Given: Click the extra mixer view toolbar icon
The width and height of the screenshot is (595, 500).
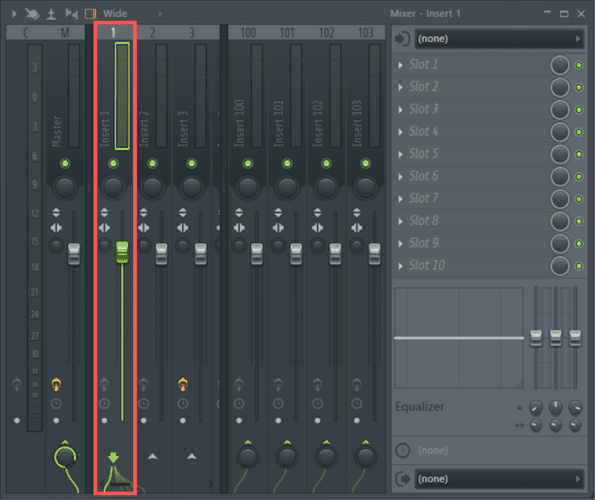Looking at the screenshot, I should point(90,14).
